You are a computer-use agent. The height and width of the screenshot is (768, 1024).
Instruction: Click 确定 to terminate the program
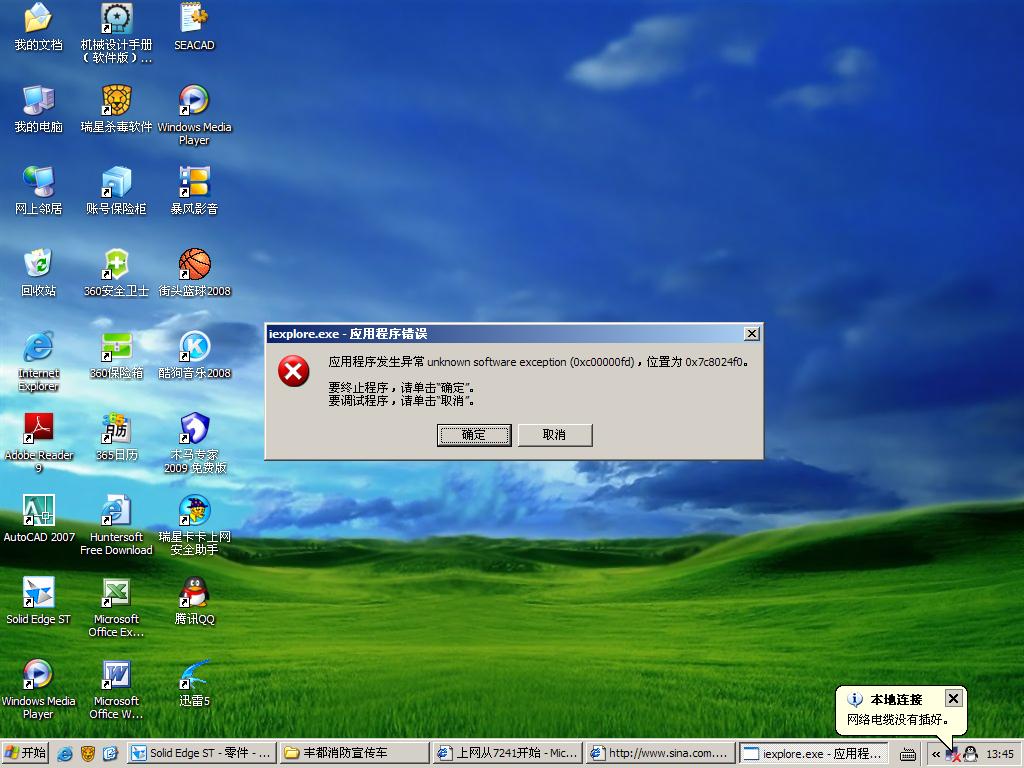473,435
